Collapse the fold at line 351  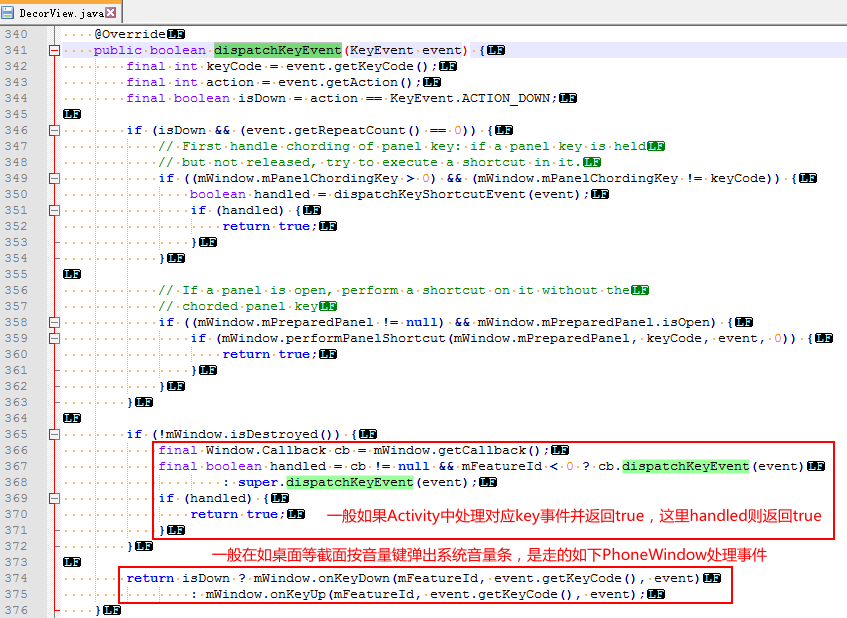click(54, 210)
